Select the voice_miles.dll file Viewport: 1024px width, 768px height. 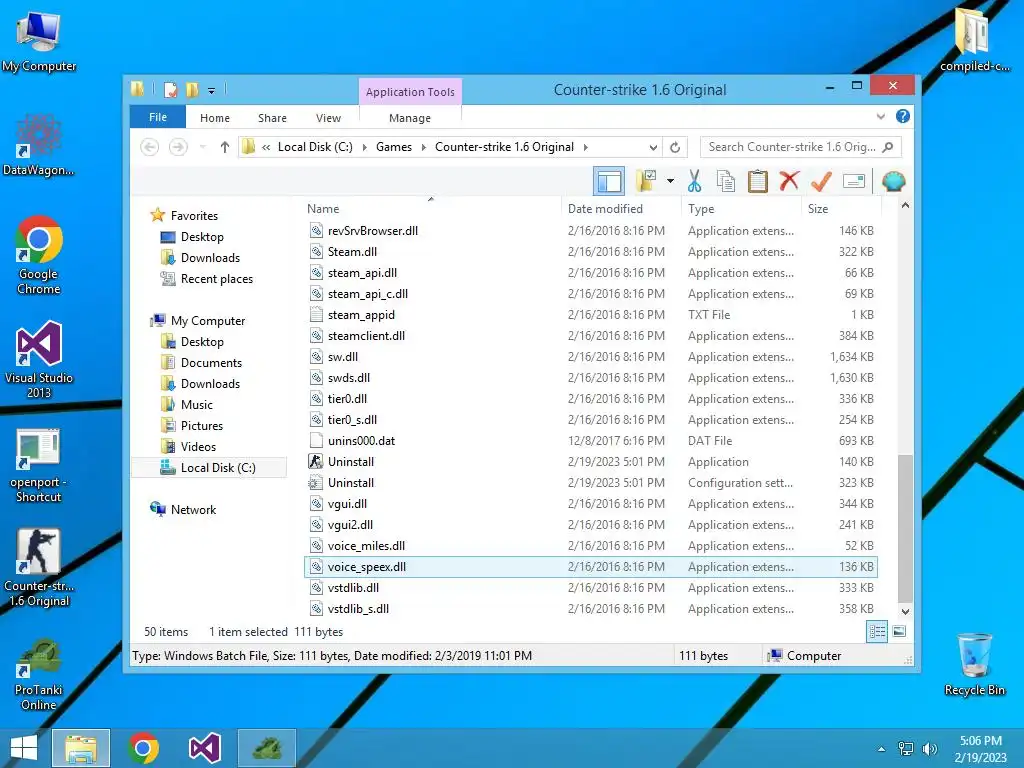[x=590, y=545]
